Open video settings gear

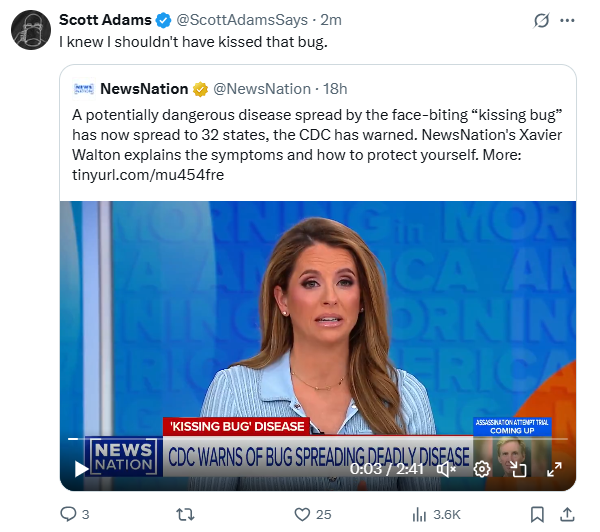tap(482, 469)
